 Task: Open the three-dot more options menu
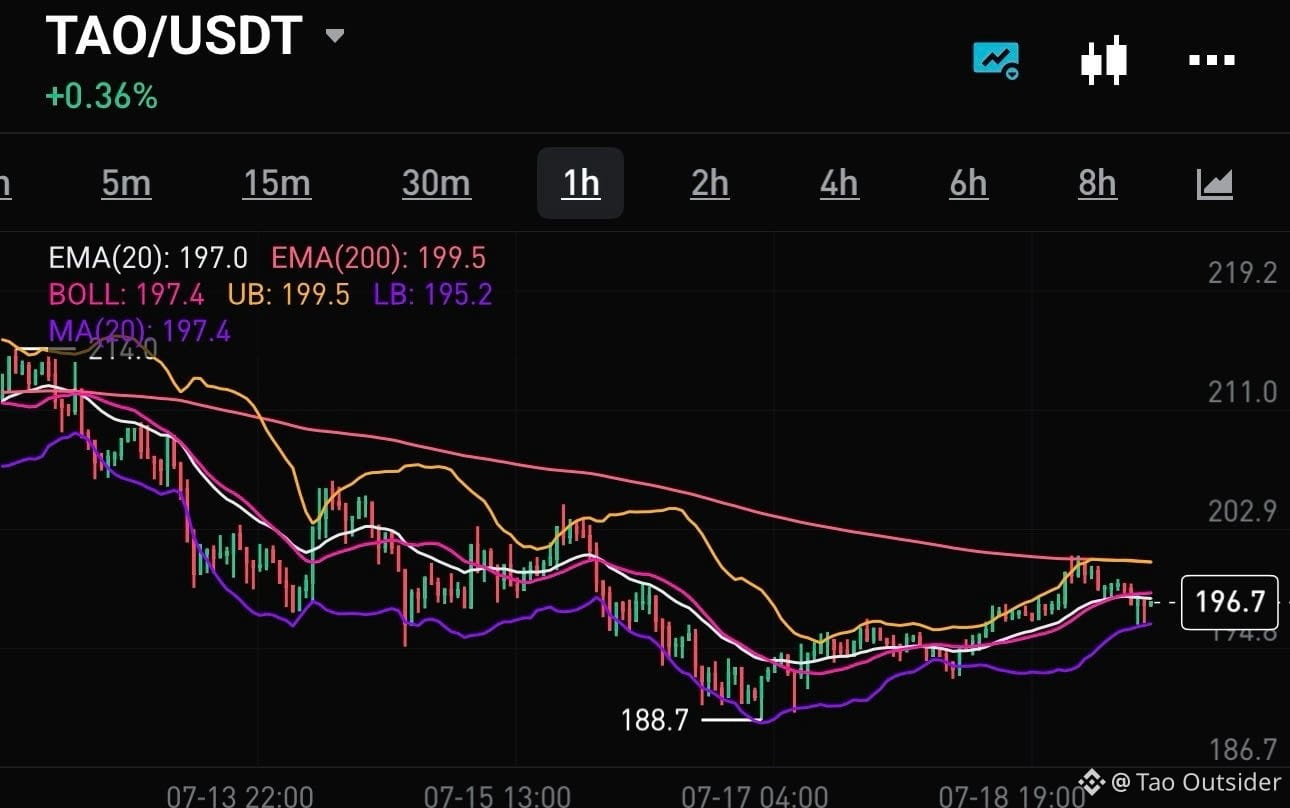(1211, 60)
